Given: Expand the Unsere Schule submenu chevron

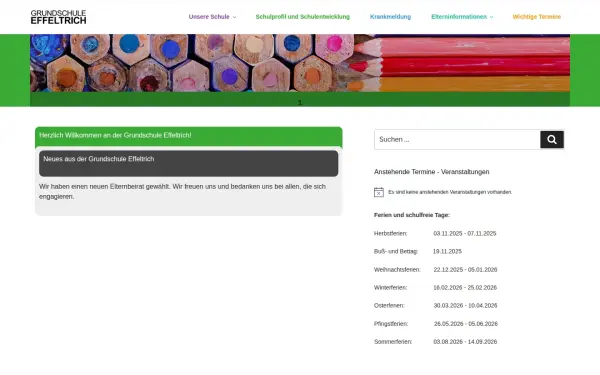Looking at the screenshot, I should pos(235,17).
